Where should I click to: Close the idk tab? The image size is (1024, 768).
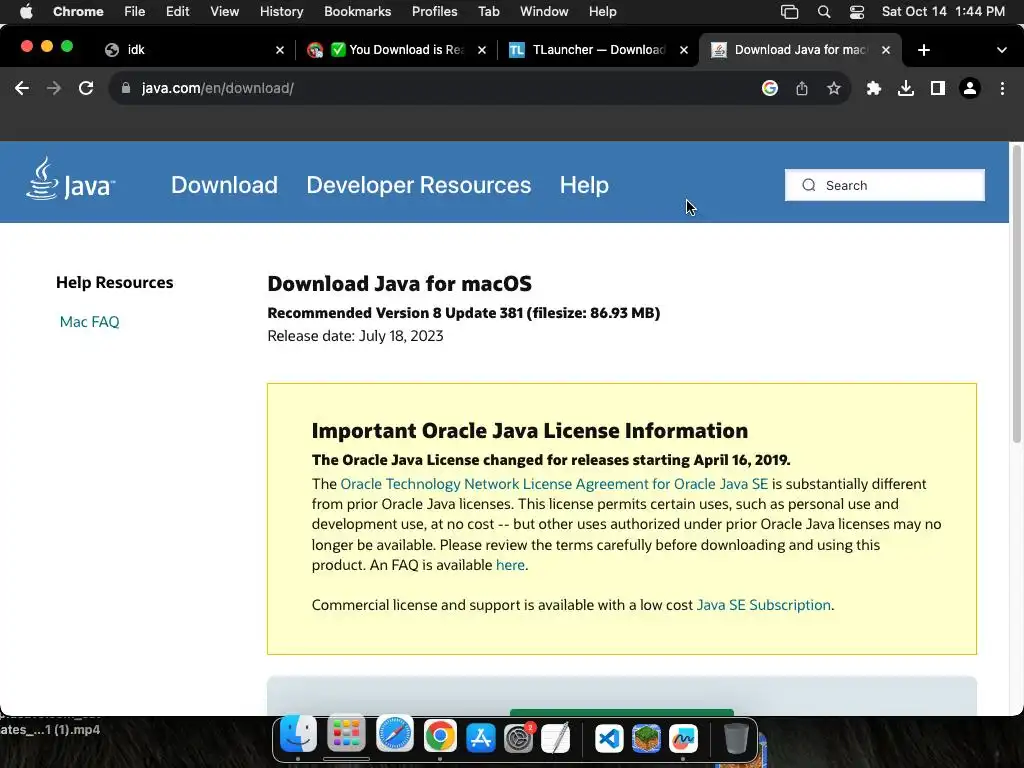pos(280,50)
